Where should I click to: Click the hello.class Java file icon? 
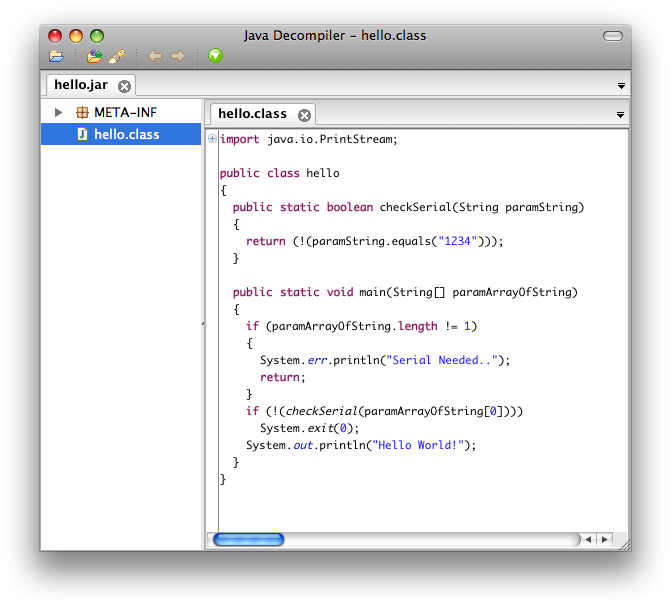(82, 134)
